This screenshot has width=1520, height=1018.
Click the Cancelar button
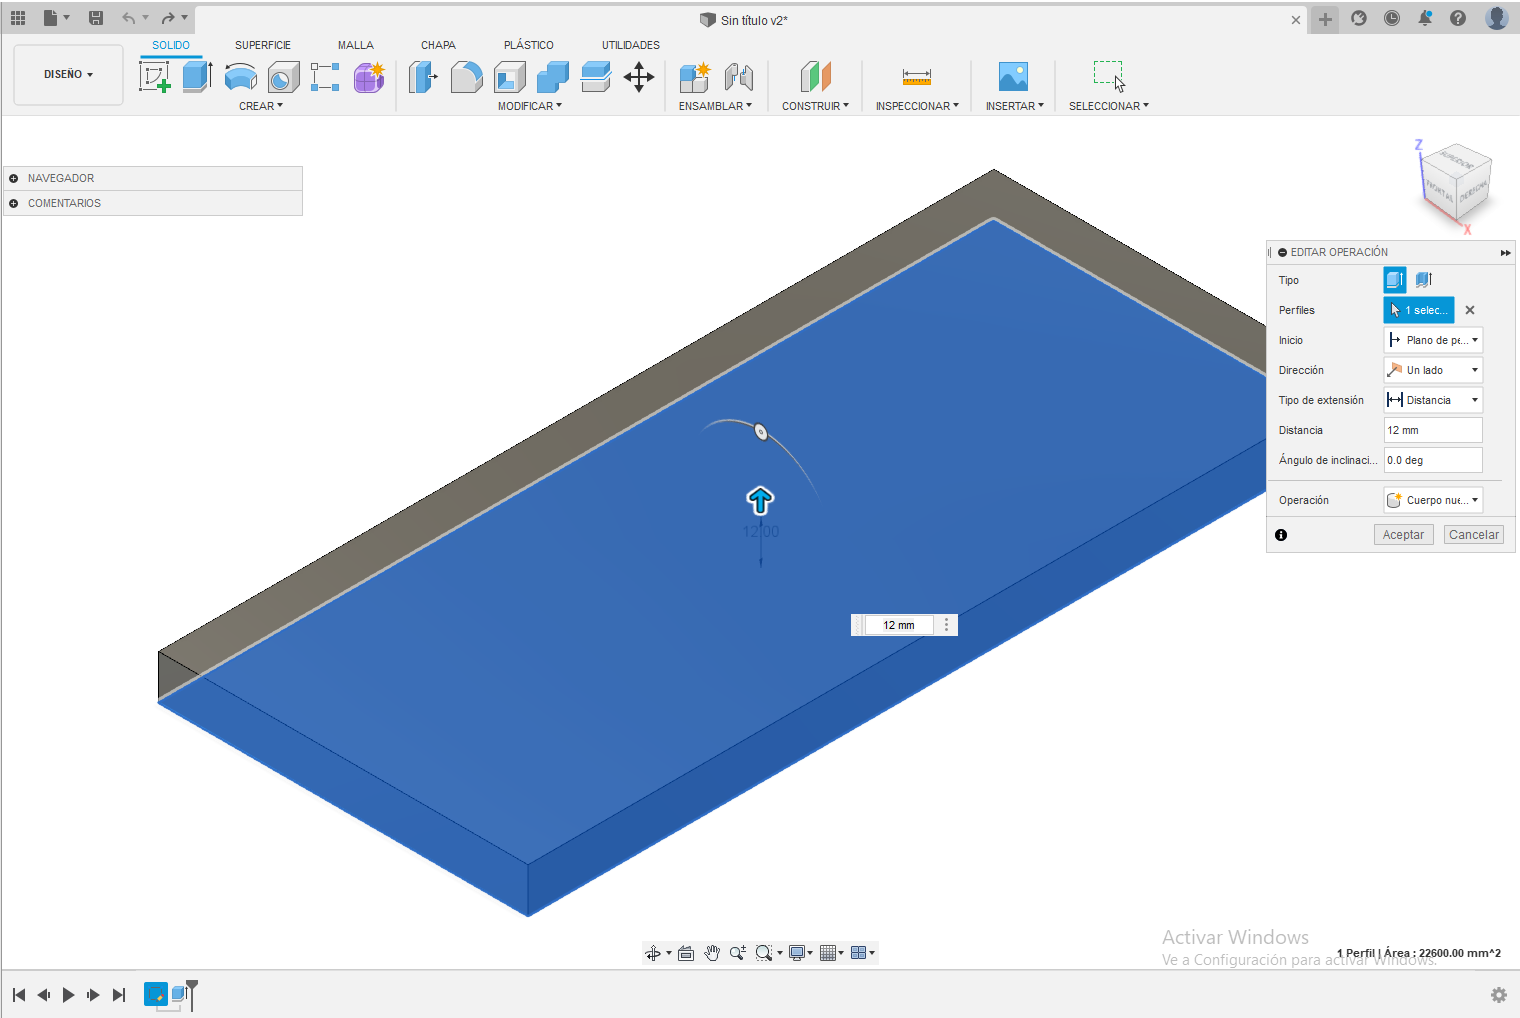(x=1474, y=535)
